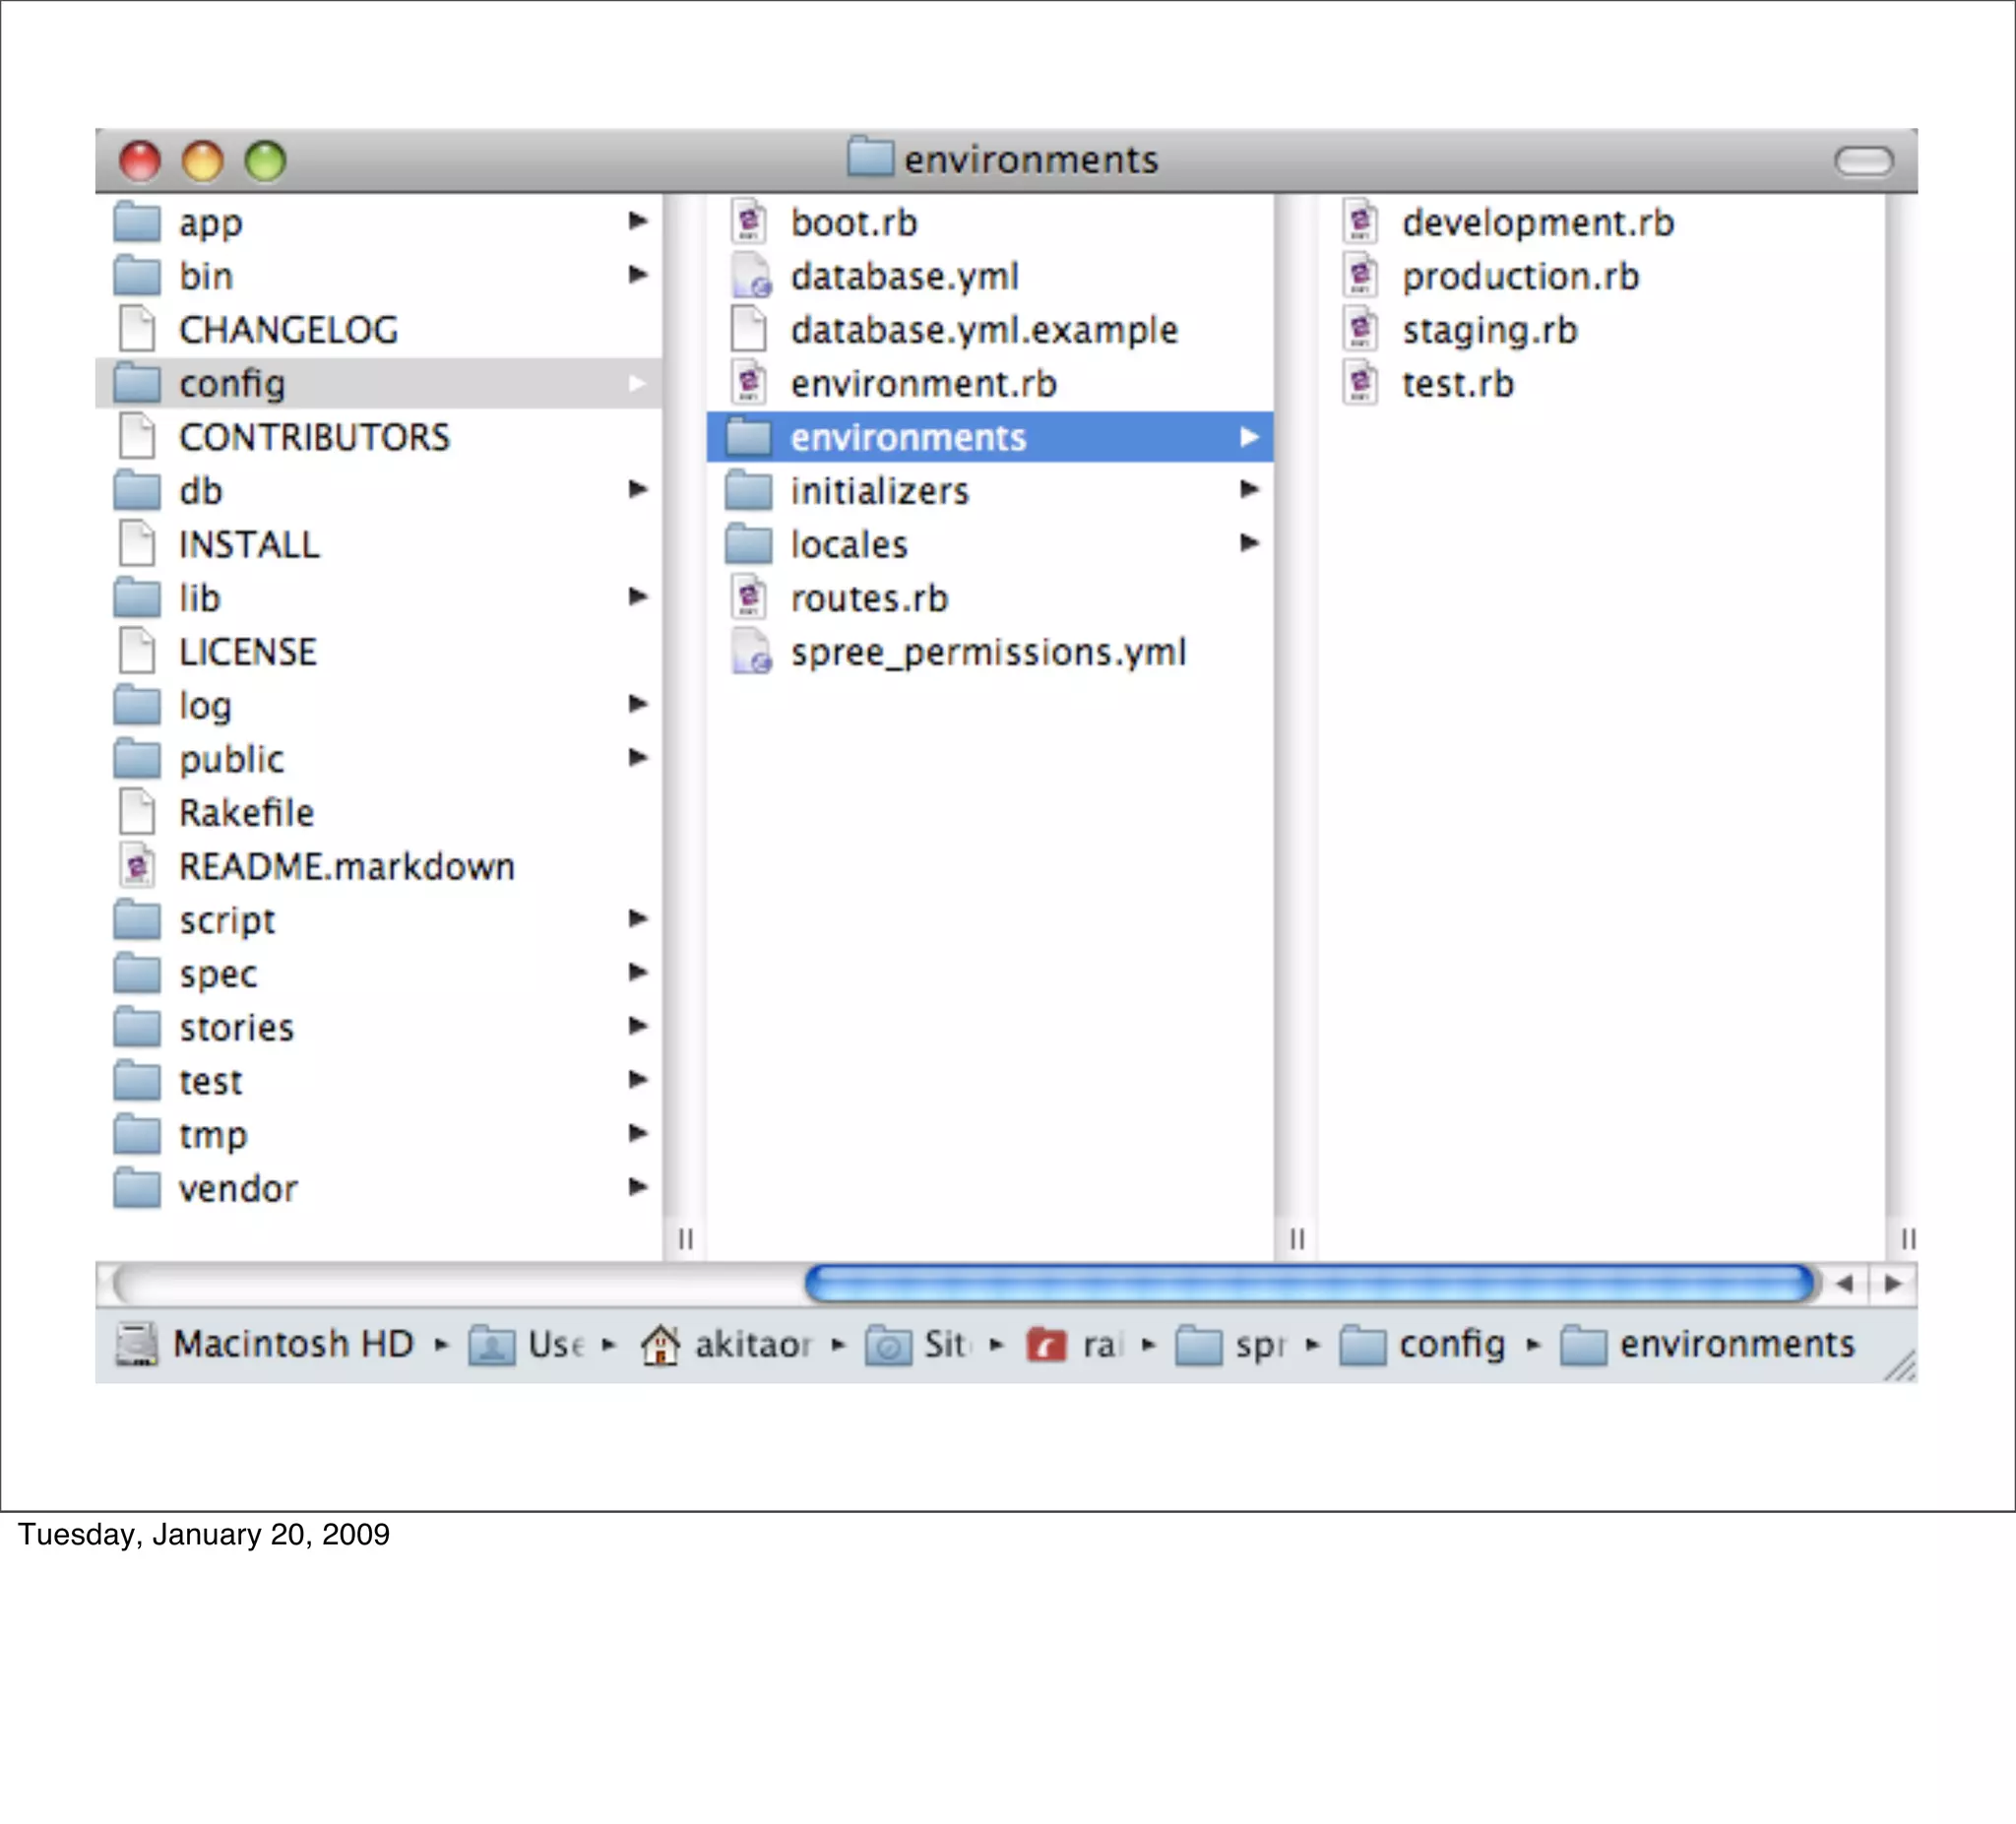
Task: Click Macintosh HD drive icon in path bar
Action: 137,1344
